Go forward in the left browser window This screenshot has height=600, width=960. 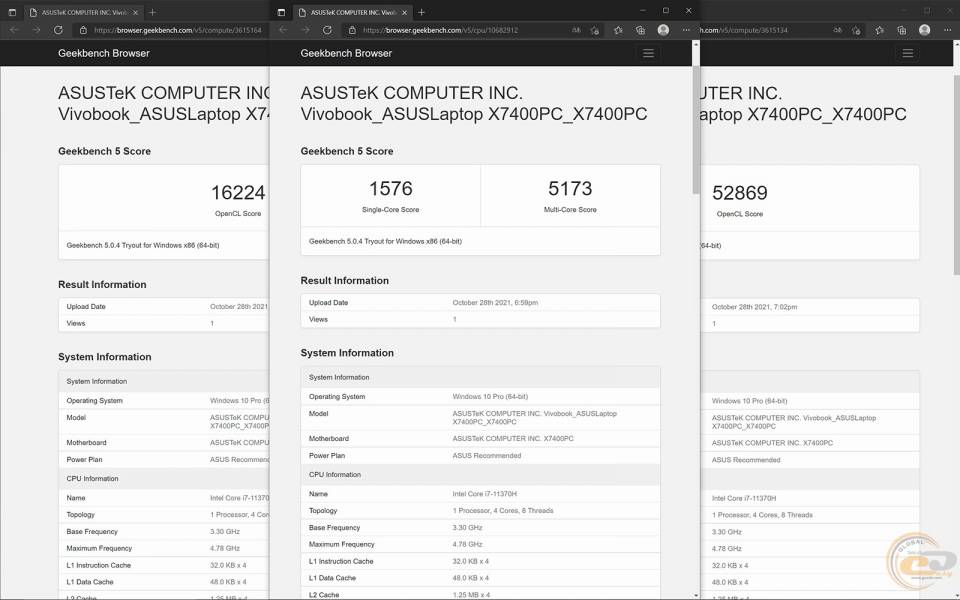[x=36, y=30]
